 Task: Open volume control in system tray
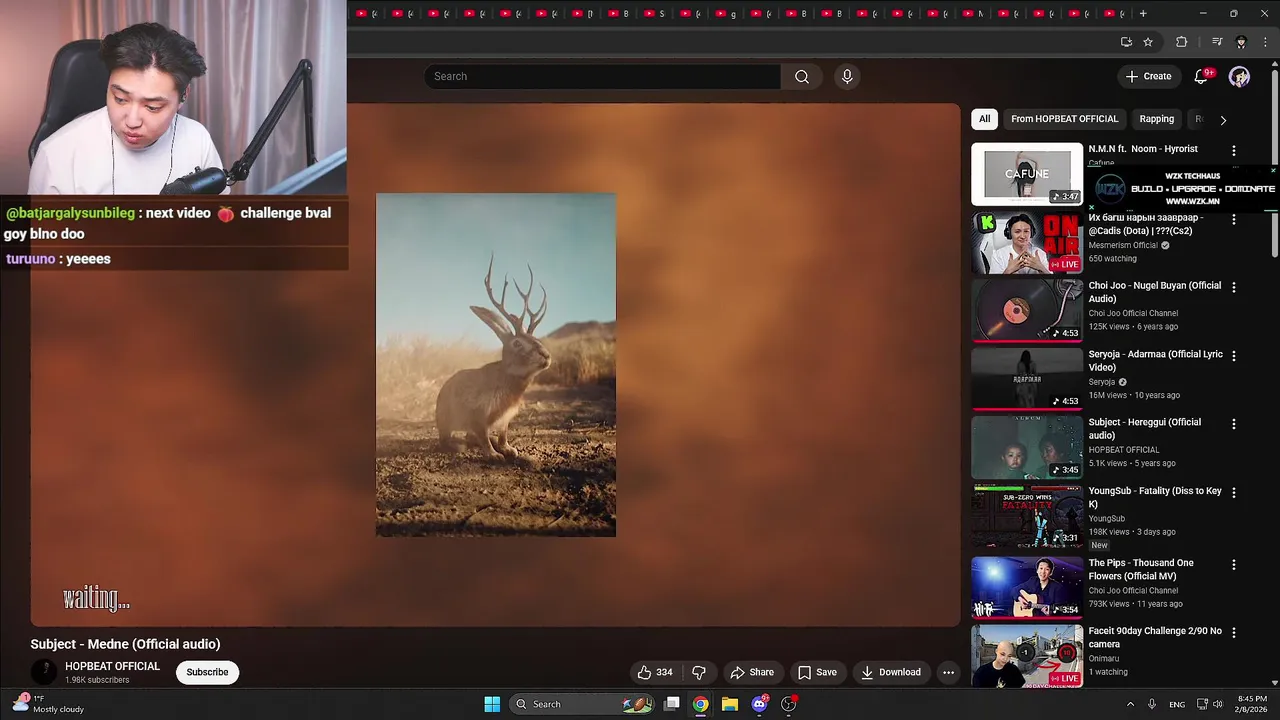pos(1218,704)
